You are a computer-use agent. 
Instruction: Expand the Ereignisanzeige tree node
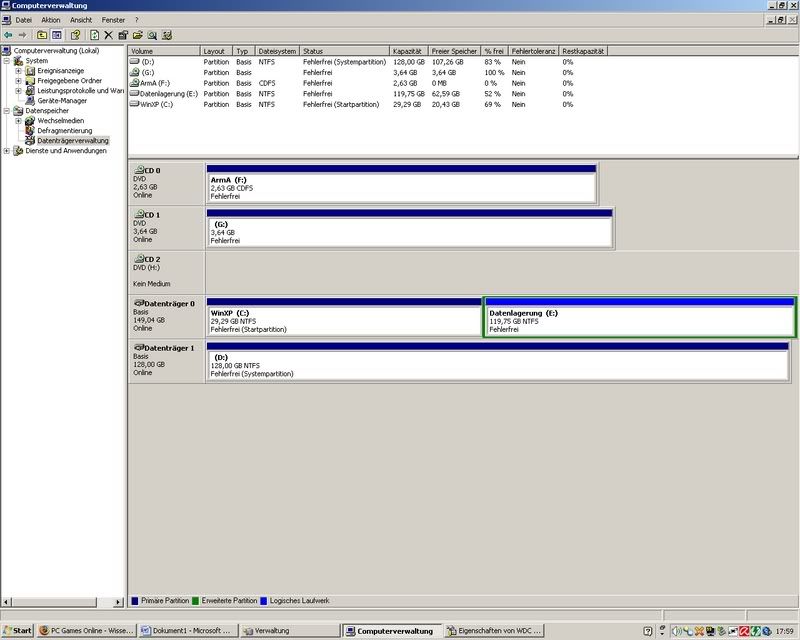click(x=18, y=71)
